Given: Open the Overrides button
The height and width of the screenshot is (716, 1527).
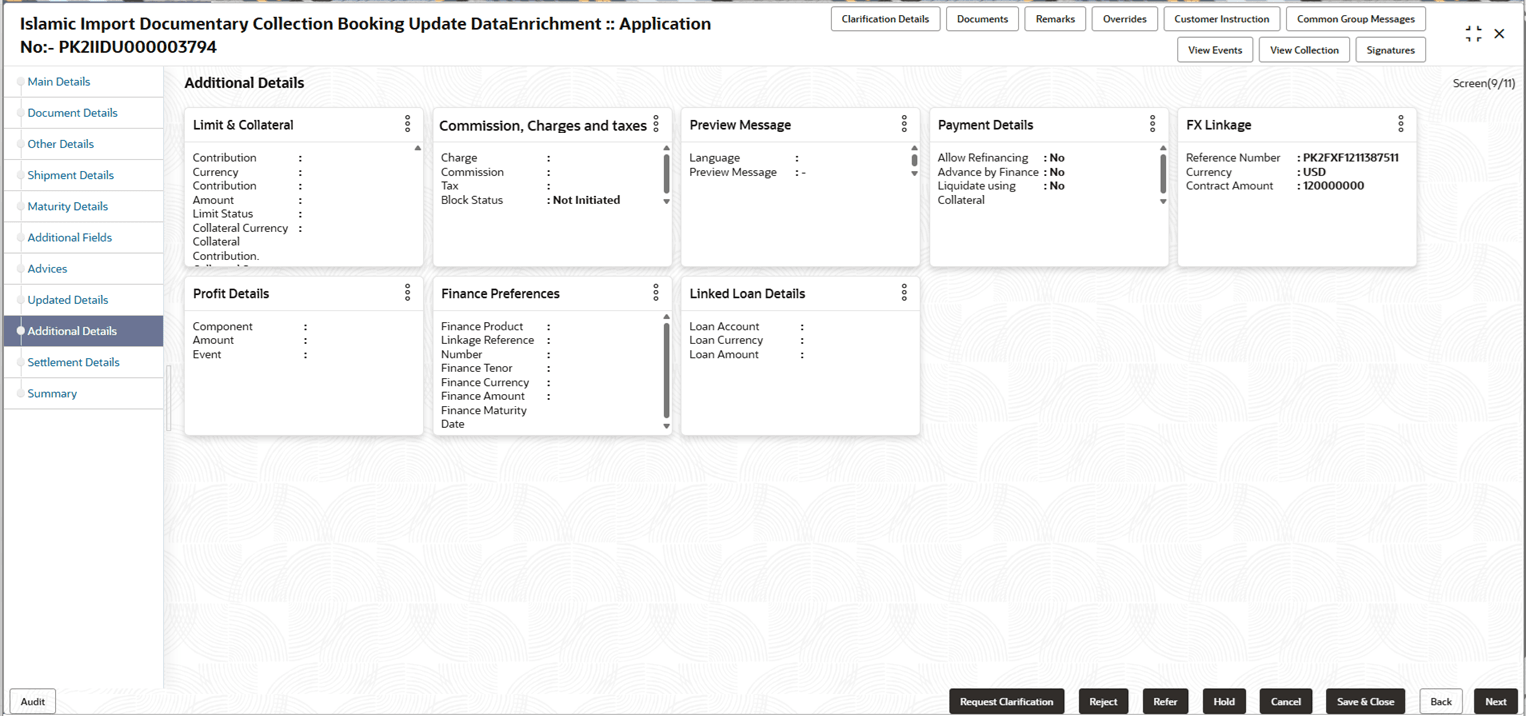Looking at the screenshot, I should coord(1124,19).
